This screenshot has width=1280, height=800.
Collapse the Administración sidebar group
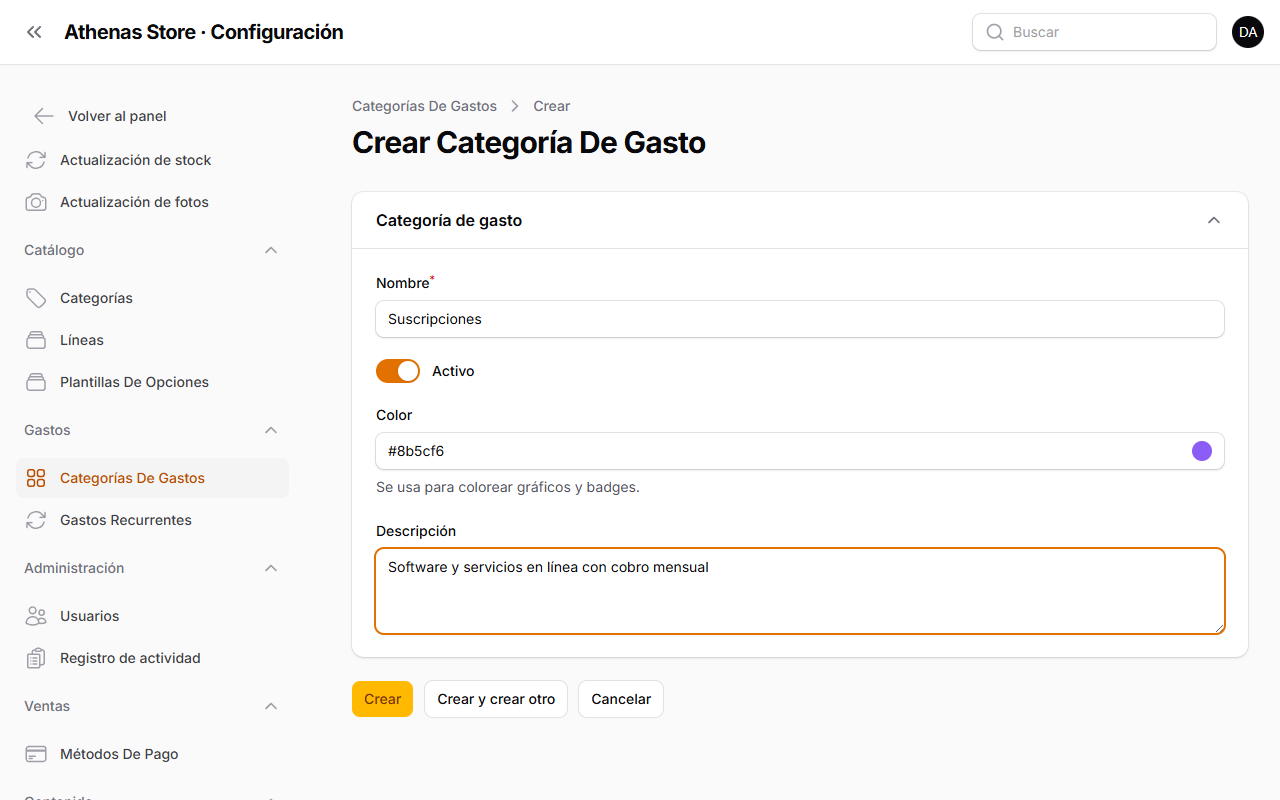coord(271,568)
